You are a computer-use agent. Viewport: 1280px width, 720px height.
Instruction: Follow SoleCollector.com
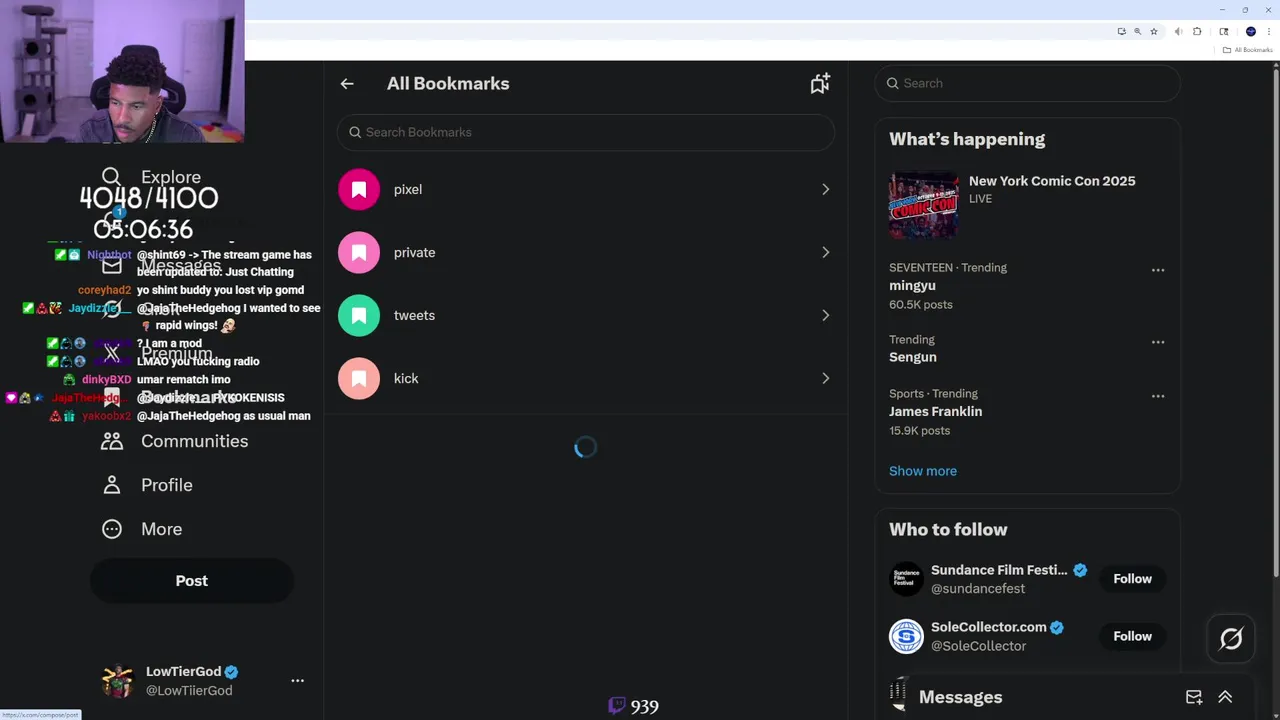1133,636
